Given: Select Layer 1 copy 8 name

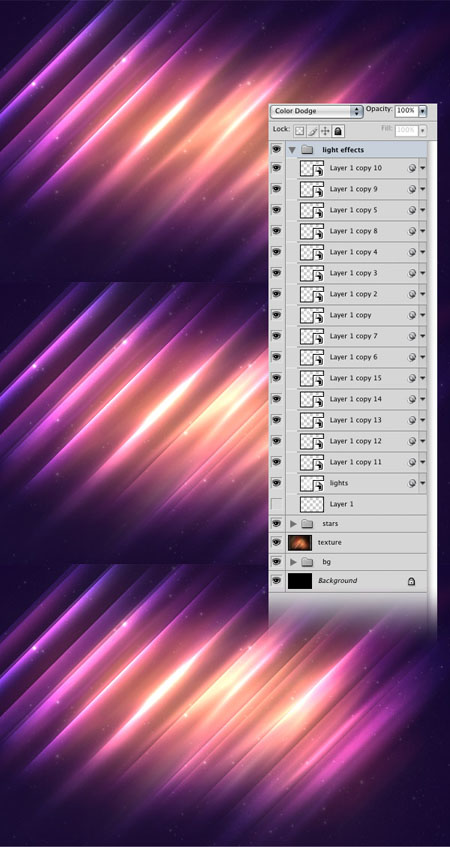Looking at the screenshot, I should 353,231.
